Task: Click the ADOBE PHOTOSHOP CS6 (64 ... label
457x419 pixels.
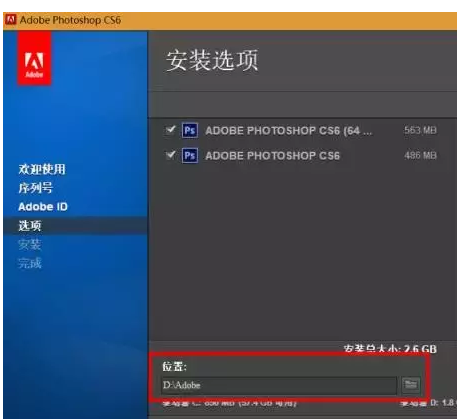Action: 289,130
